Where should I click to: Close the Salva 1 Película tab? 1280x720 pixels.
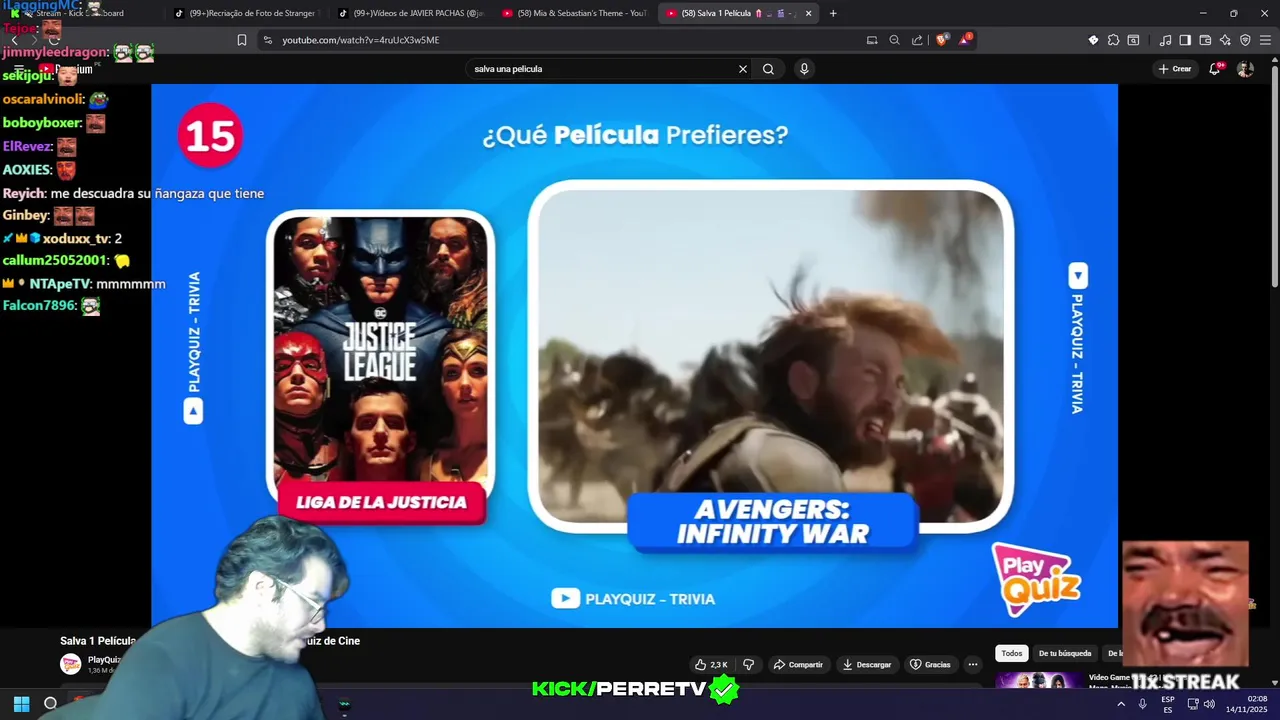tap(808, 13)
